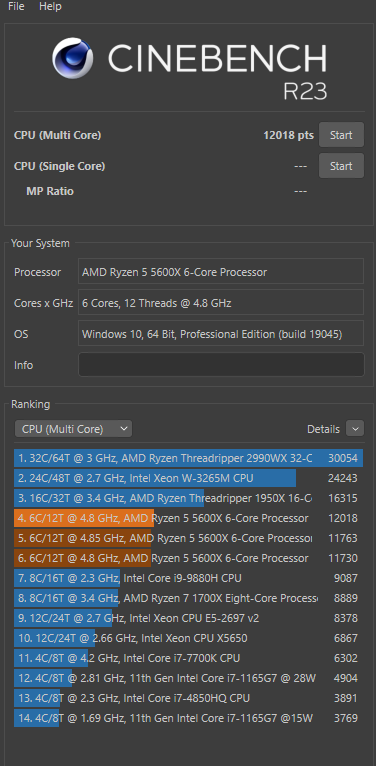Start the CPU Multi Core benchmark

(341, 135)
